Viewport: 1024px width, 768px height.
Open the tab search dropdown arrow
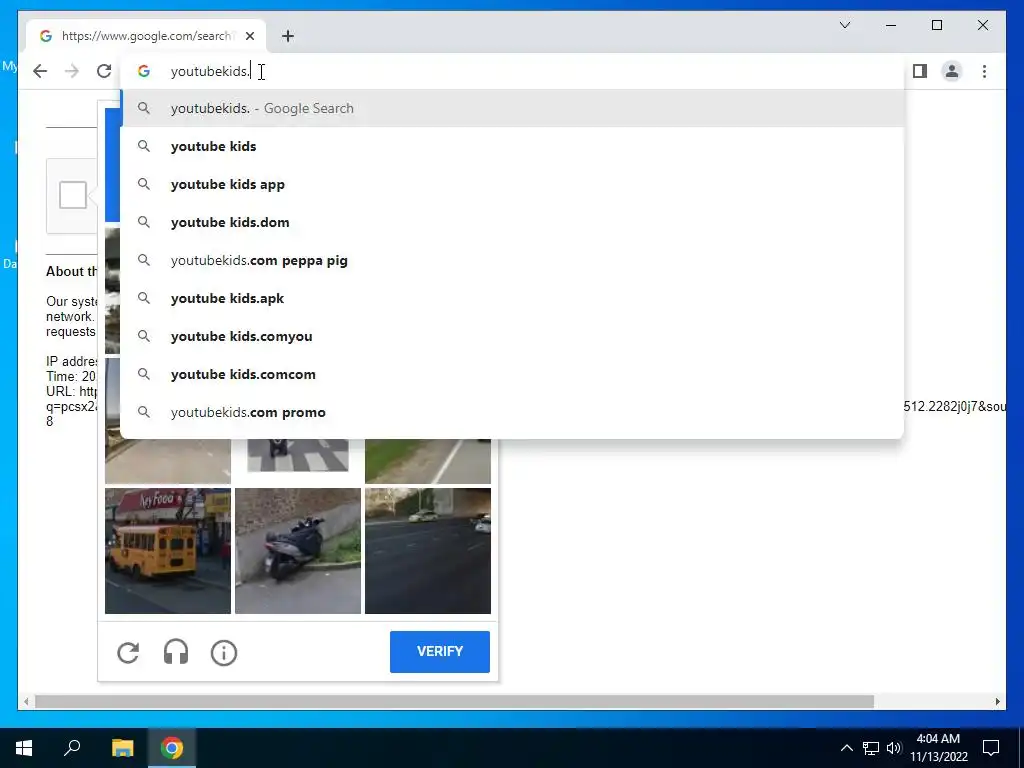844,25
